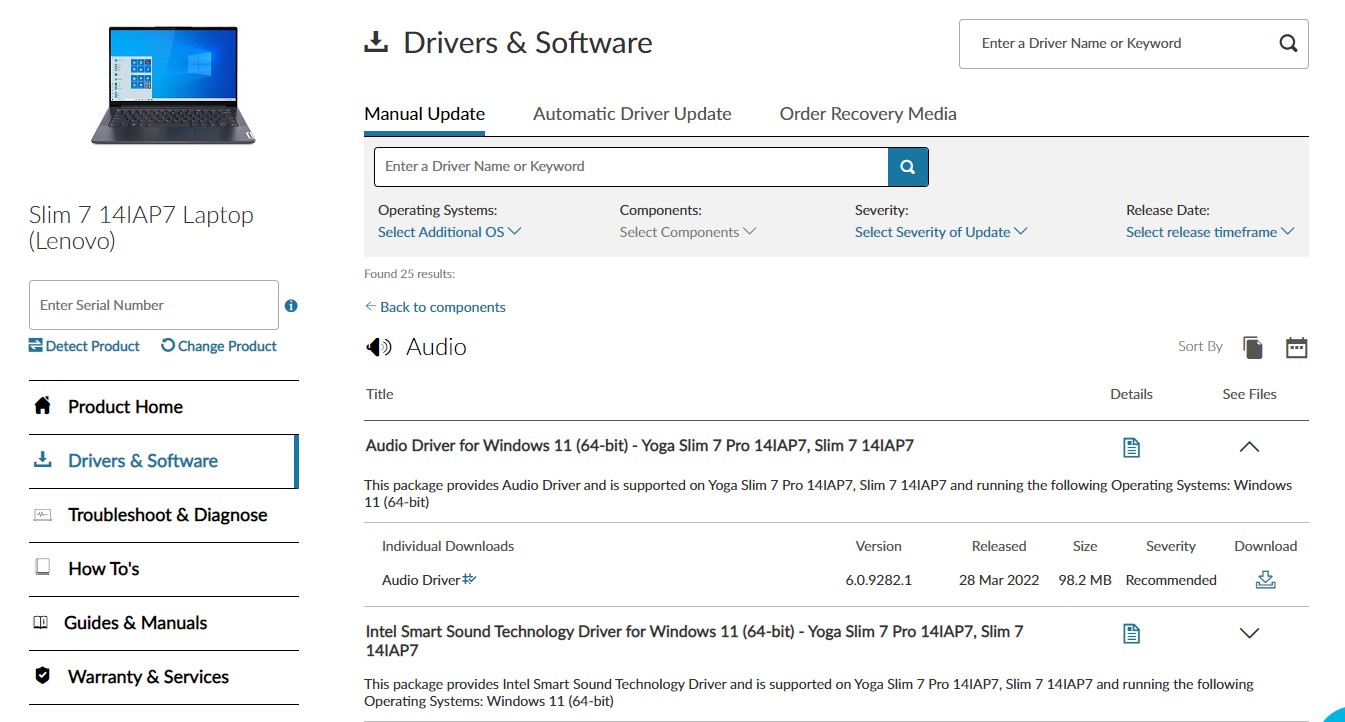
Task: Expand Intel Smart Sound Technology Driver files
Action: (x=1249, y=633)
